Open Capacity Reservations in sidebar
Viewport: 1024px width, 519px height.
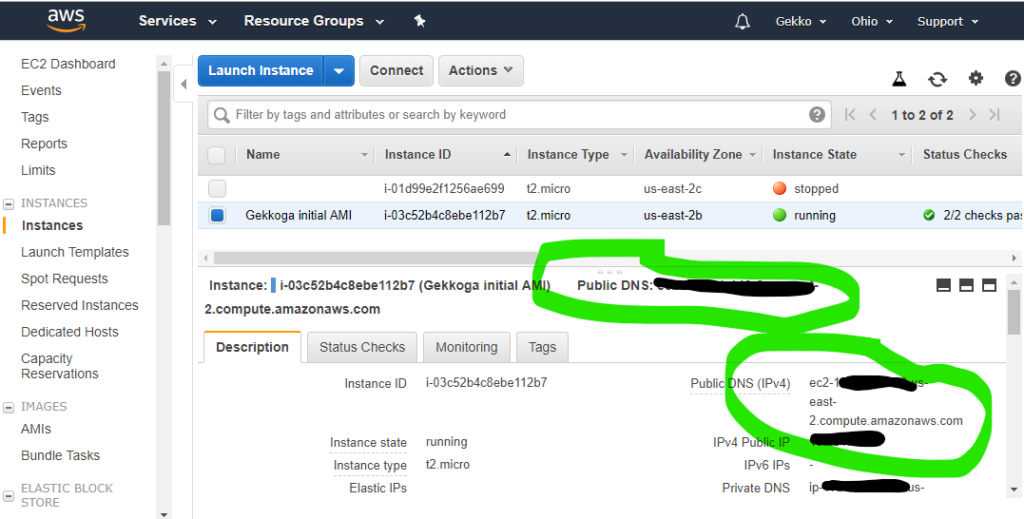coord(59,366)
